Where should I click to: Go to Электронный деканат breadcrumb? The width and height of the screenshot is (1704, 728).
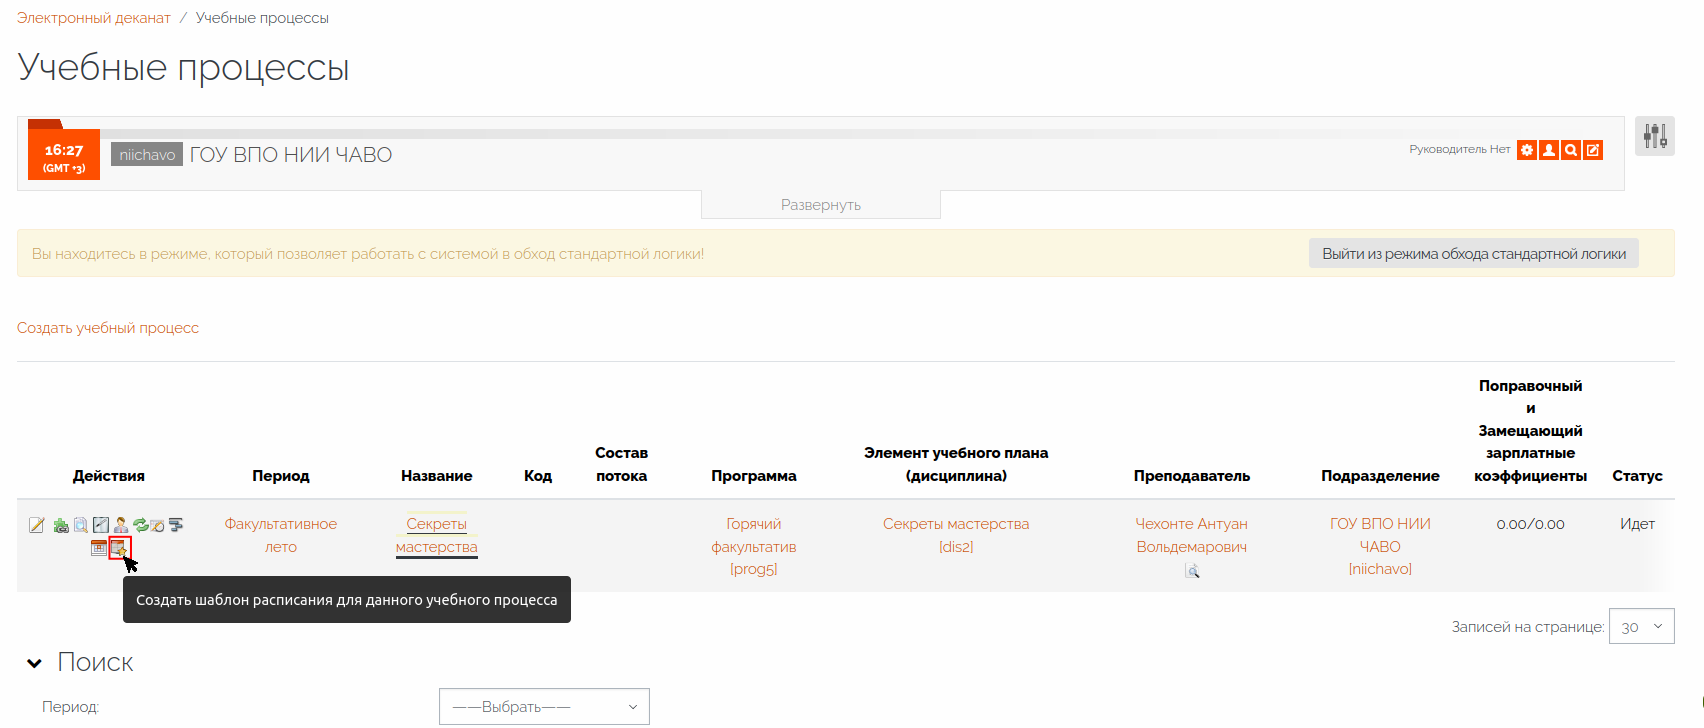pos(94,18)
